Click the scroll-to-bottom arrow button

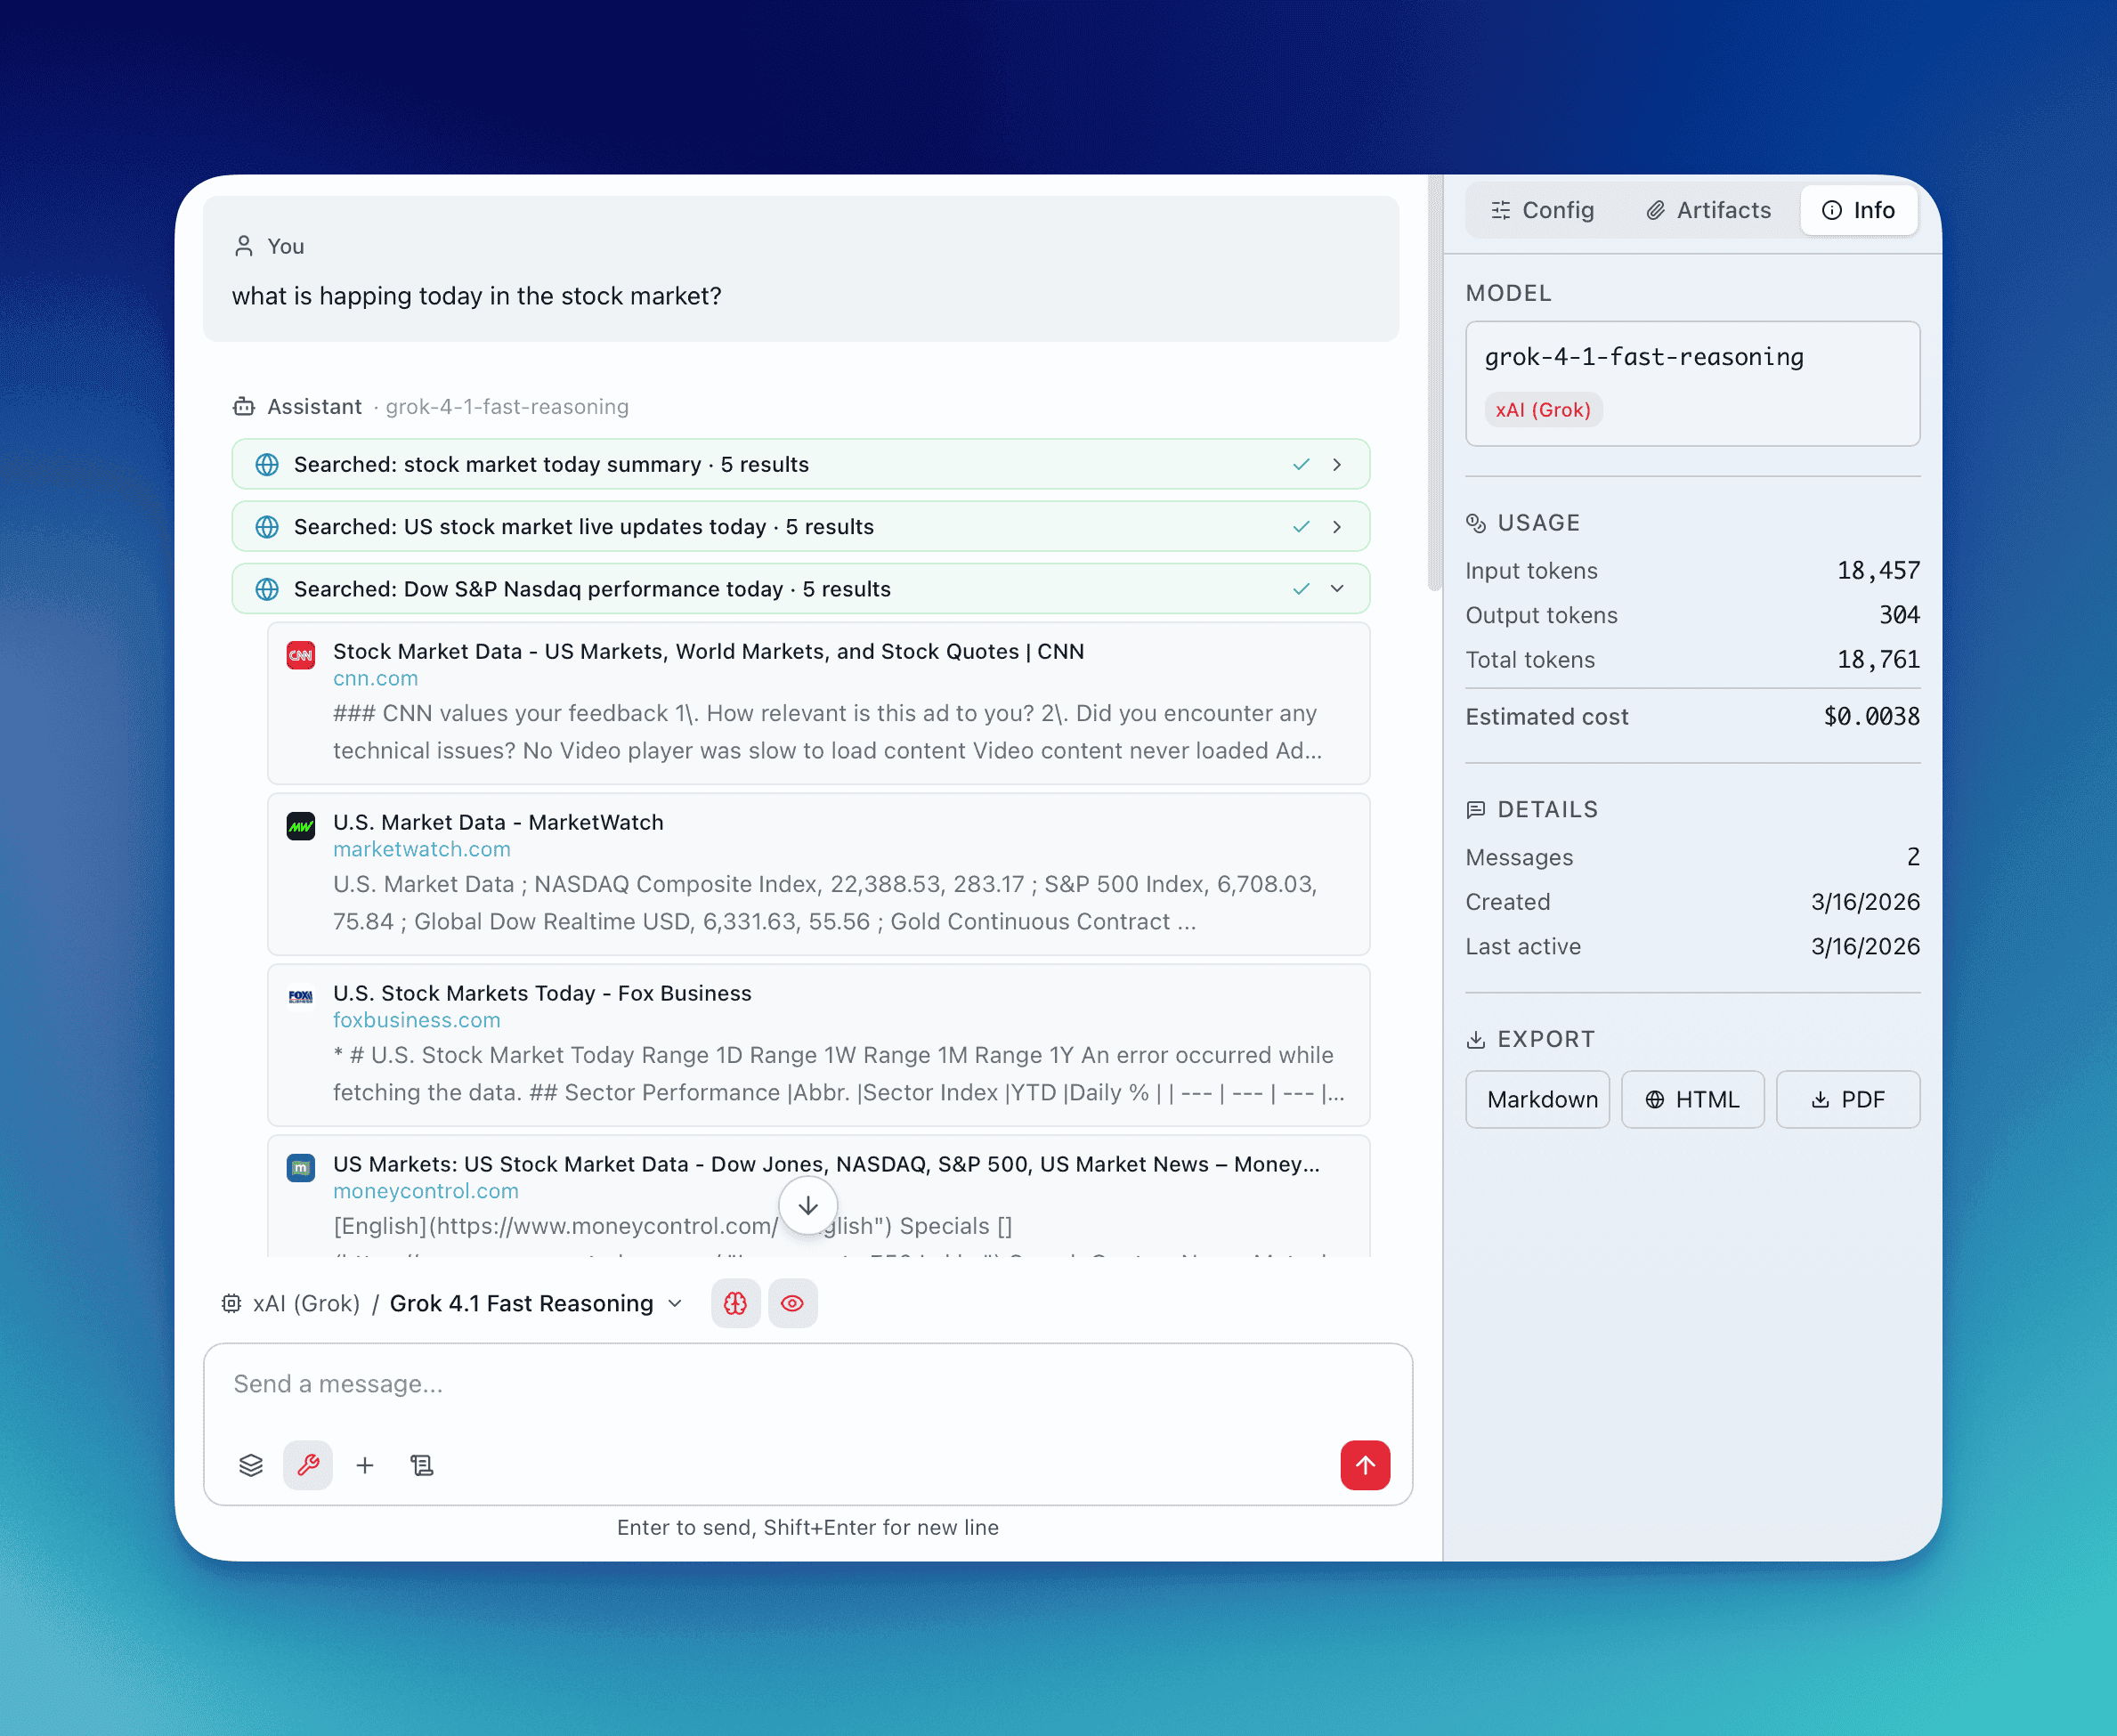808,1205
